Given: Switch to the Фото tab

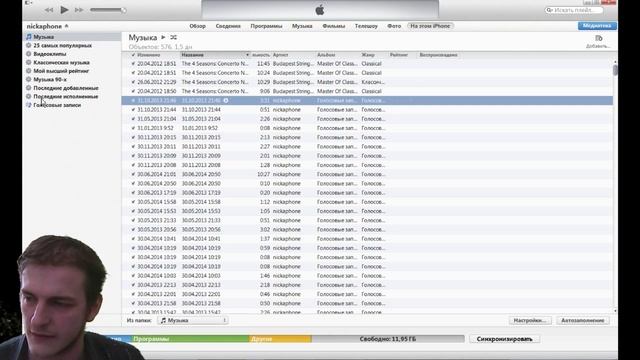Looking at the screenshot, I should [394, 26].
